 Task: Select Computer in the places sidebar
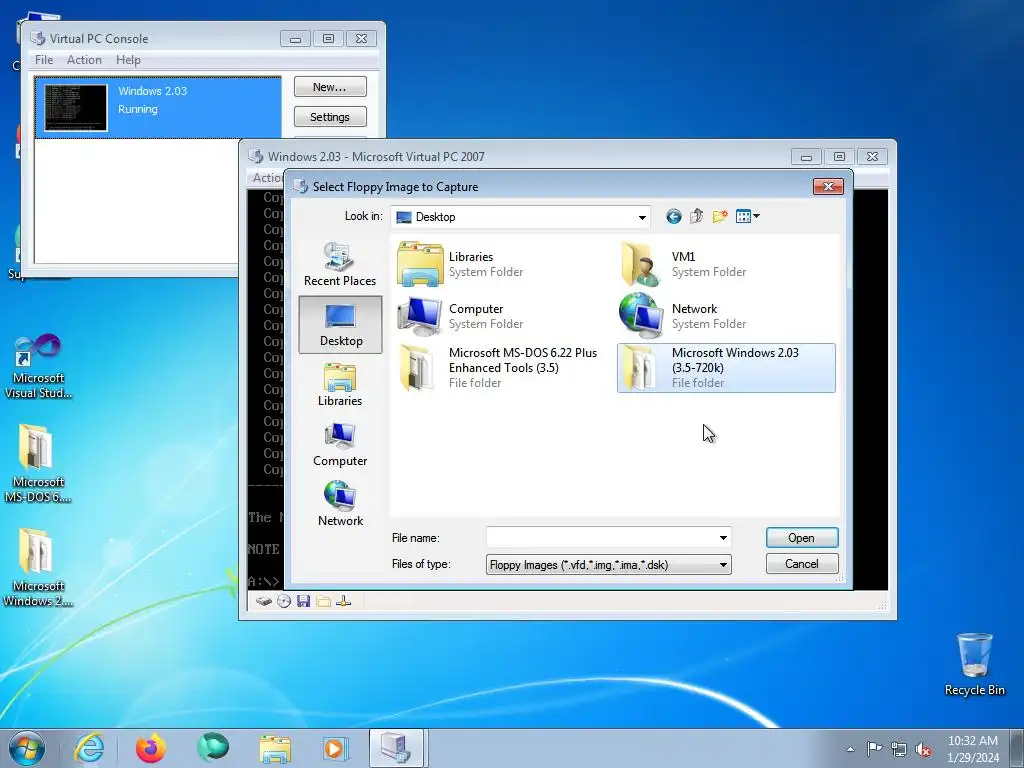tap(340, 445)
